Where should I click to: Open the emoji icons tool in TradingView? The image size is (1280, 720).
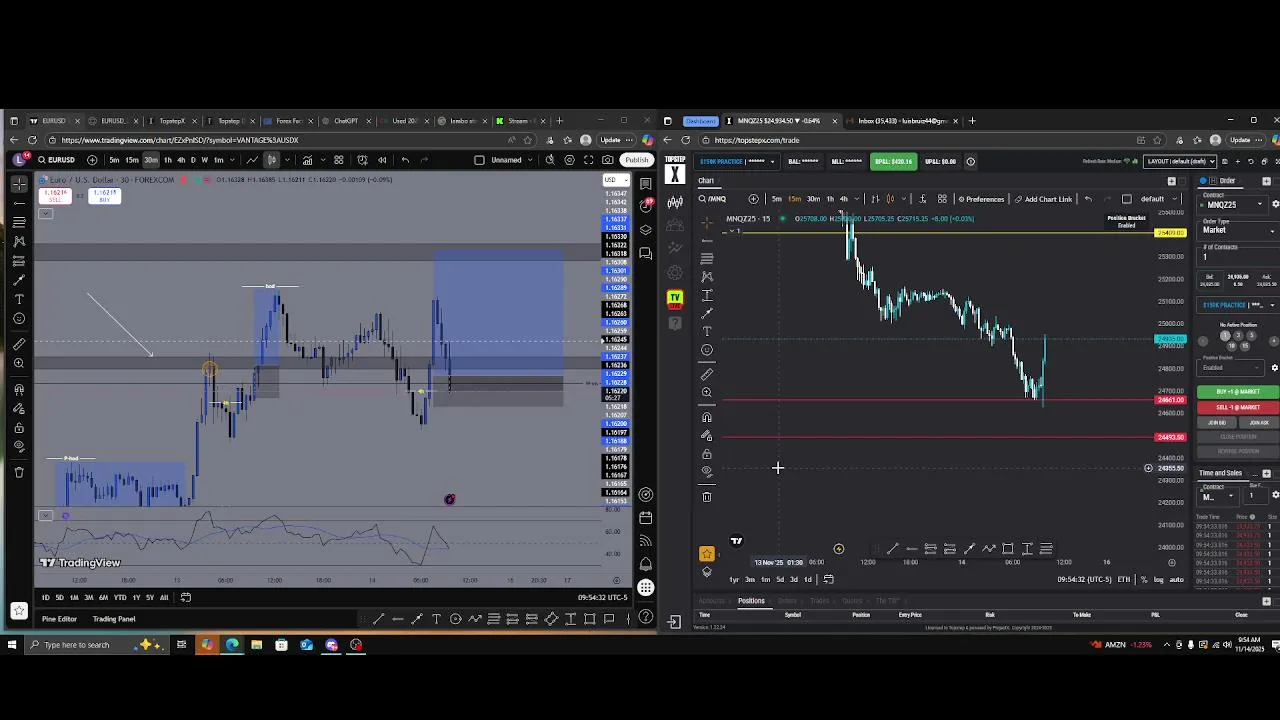pyautogui.click(x=19, y=319)
